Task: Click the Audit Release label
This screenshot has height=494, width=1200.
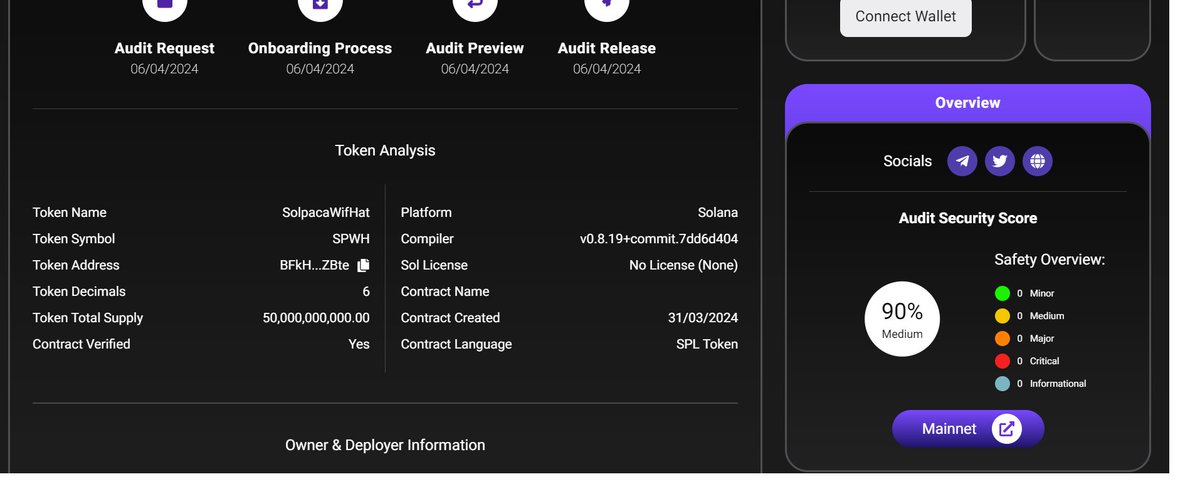Action: 607,48
